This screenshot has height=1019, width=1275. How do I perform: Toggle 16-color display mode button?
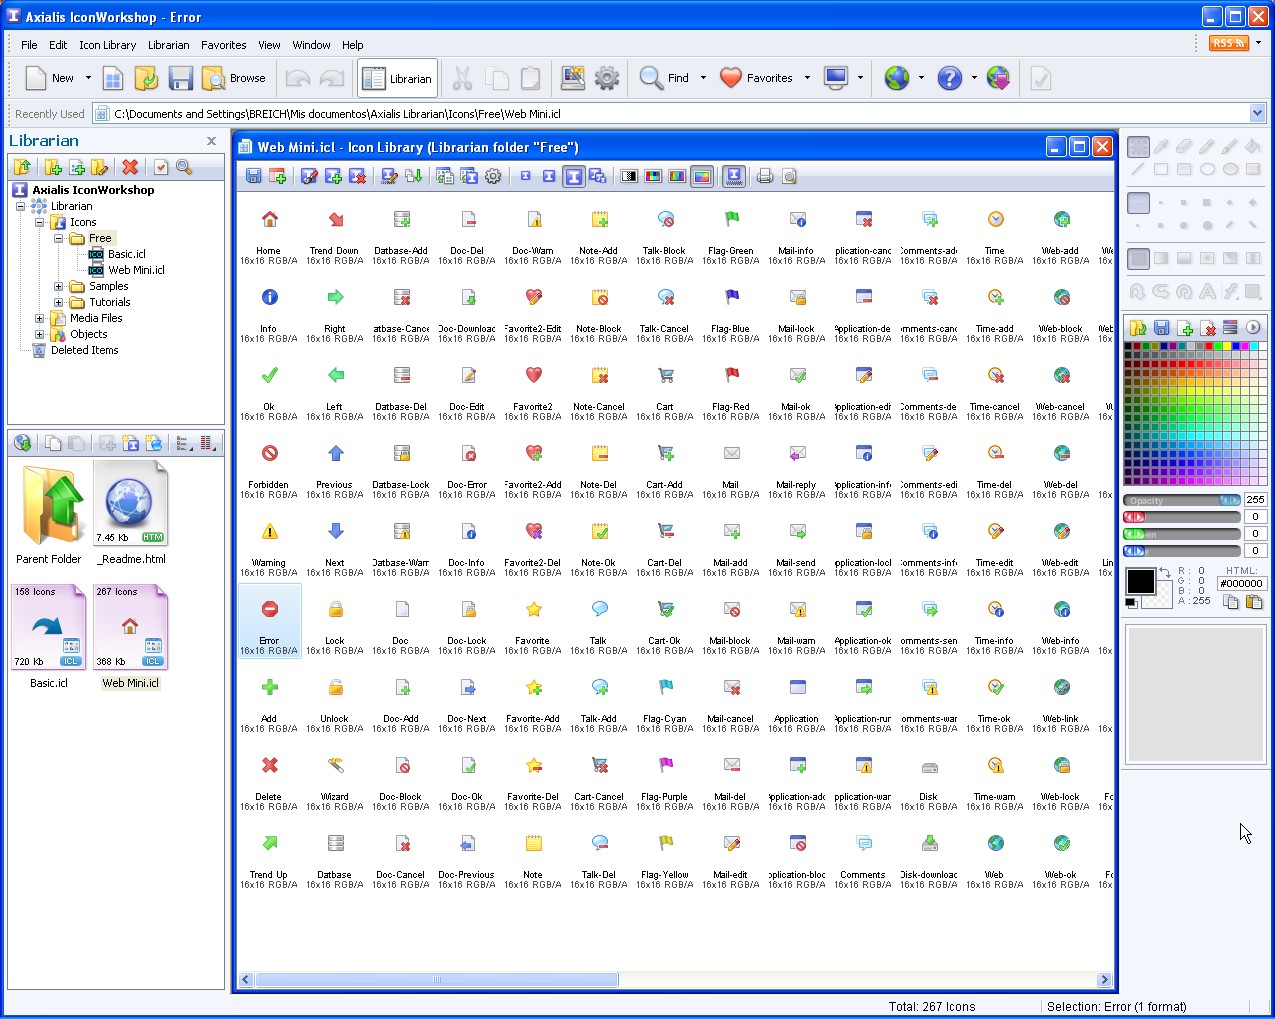pyautogui.click(x=653, y=176)
